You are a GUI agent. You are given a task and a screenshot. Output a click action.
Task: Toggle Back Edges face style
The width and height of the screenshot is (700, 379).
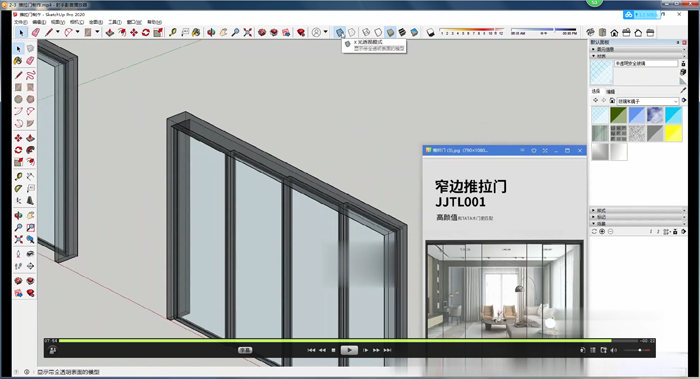click(352, 33)
